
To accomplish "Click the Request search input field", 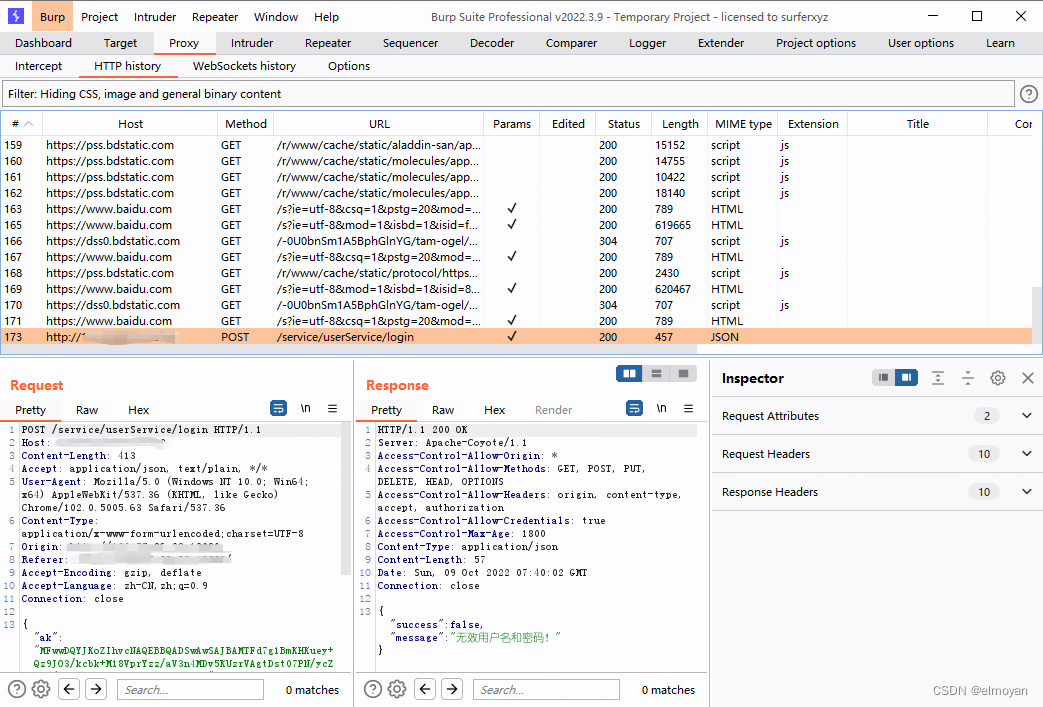I will [x=190, y=690].
